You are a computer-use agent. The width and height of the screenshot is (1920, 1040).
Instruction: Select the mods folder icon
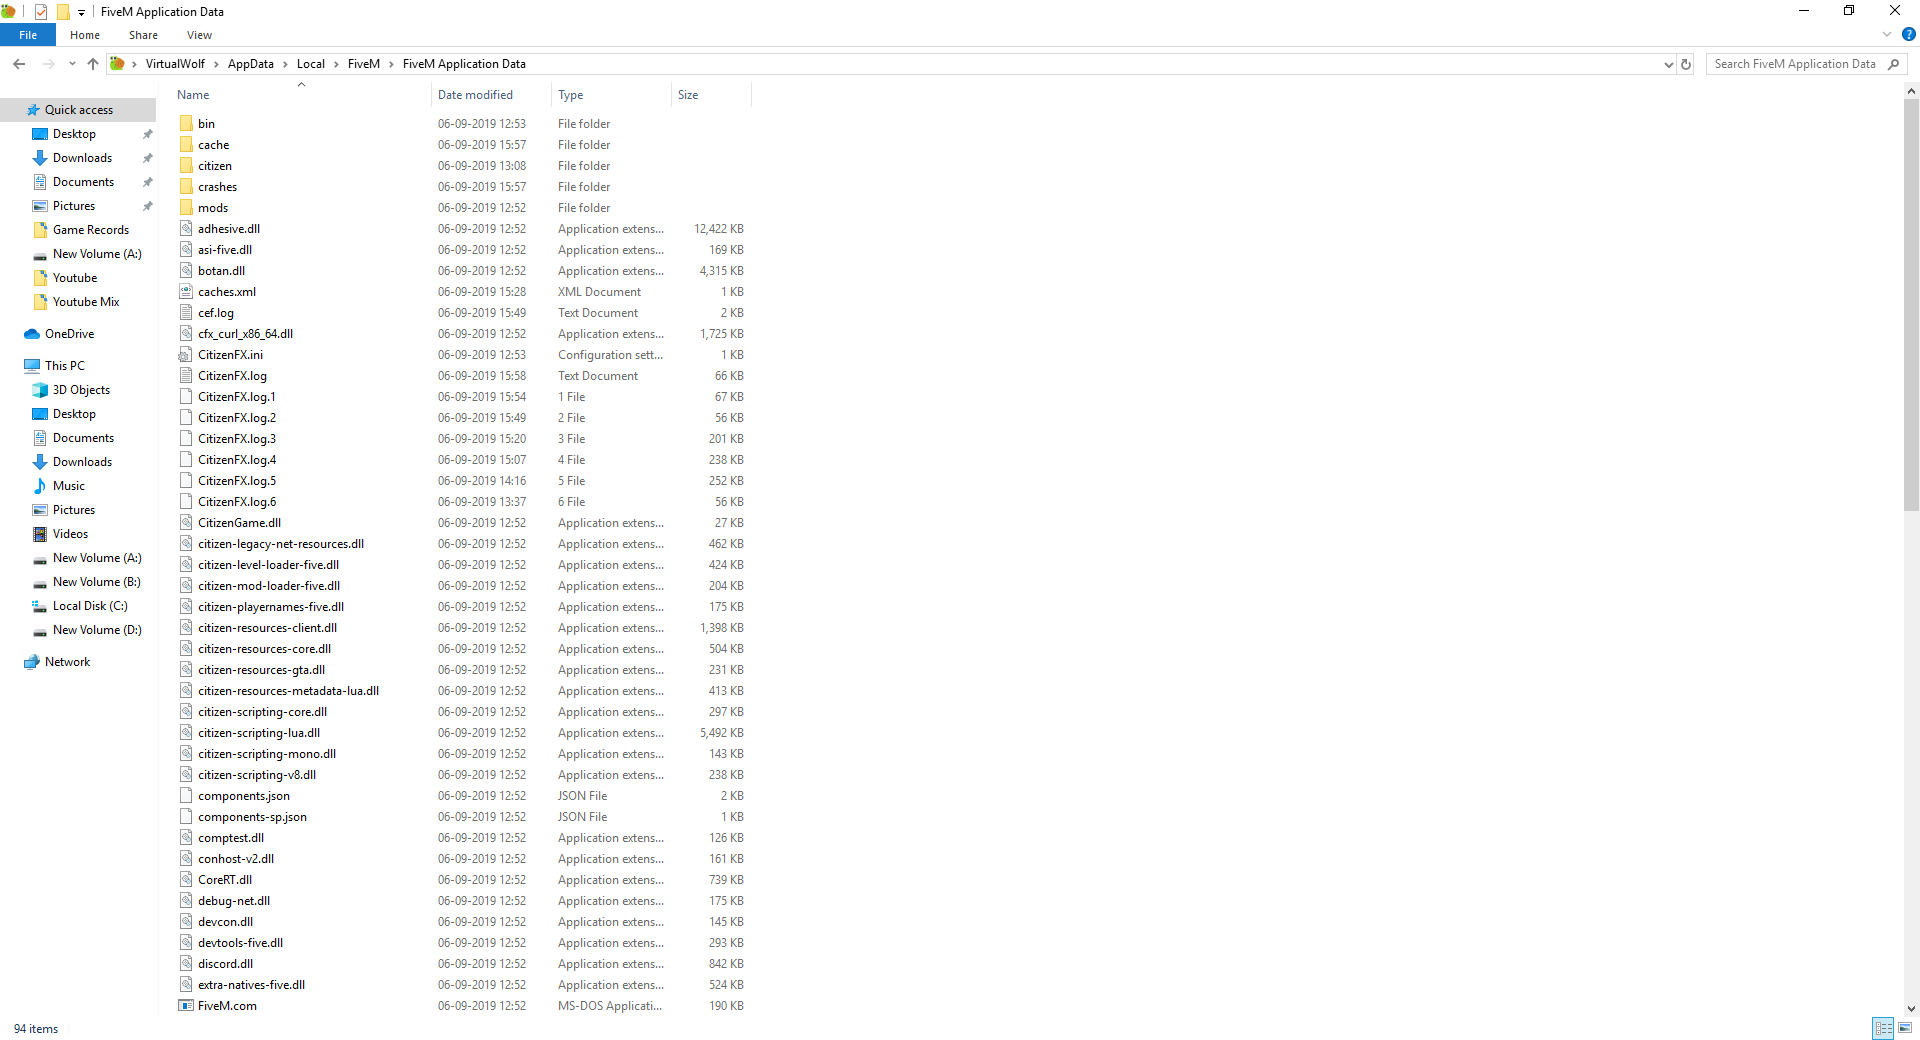[186, 208]
